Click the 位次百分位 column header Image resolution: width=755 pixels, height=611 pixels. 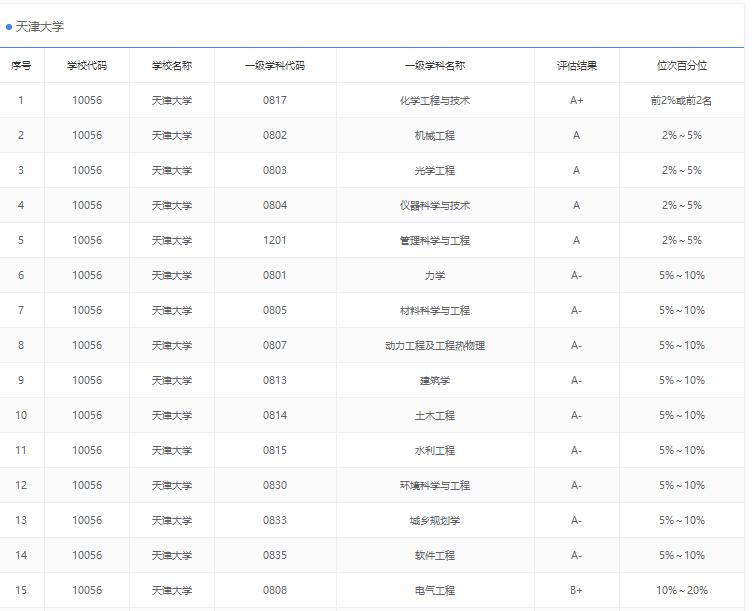682,65
